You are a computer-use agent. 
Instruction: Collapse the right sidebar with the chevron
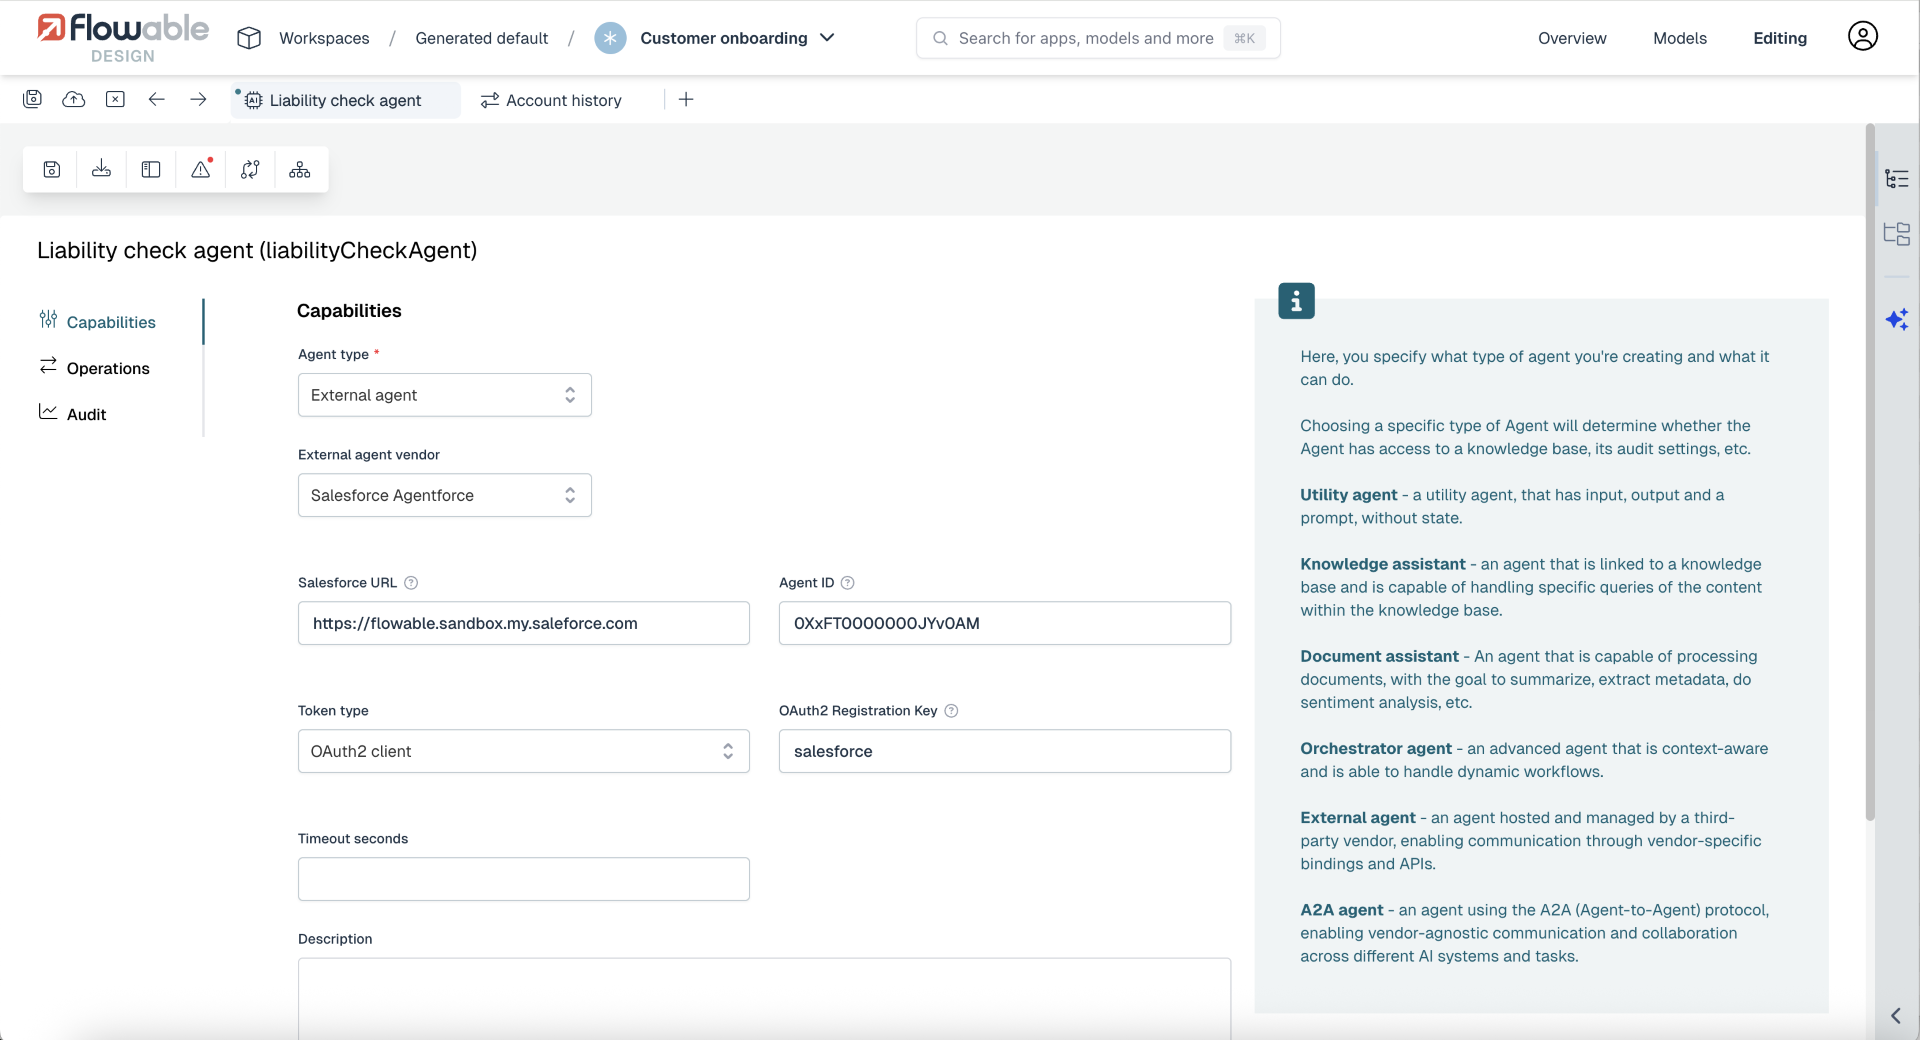point(1896,1016)
